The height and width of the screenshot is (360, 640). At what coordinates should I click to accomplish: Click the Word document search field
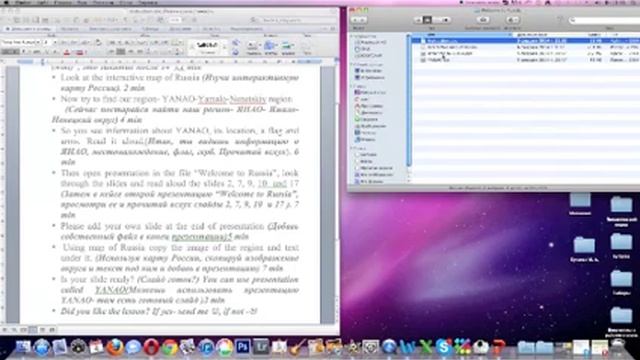point(295,20)
